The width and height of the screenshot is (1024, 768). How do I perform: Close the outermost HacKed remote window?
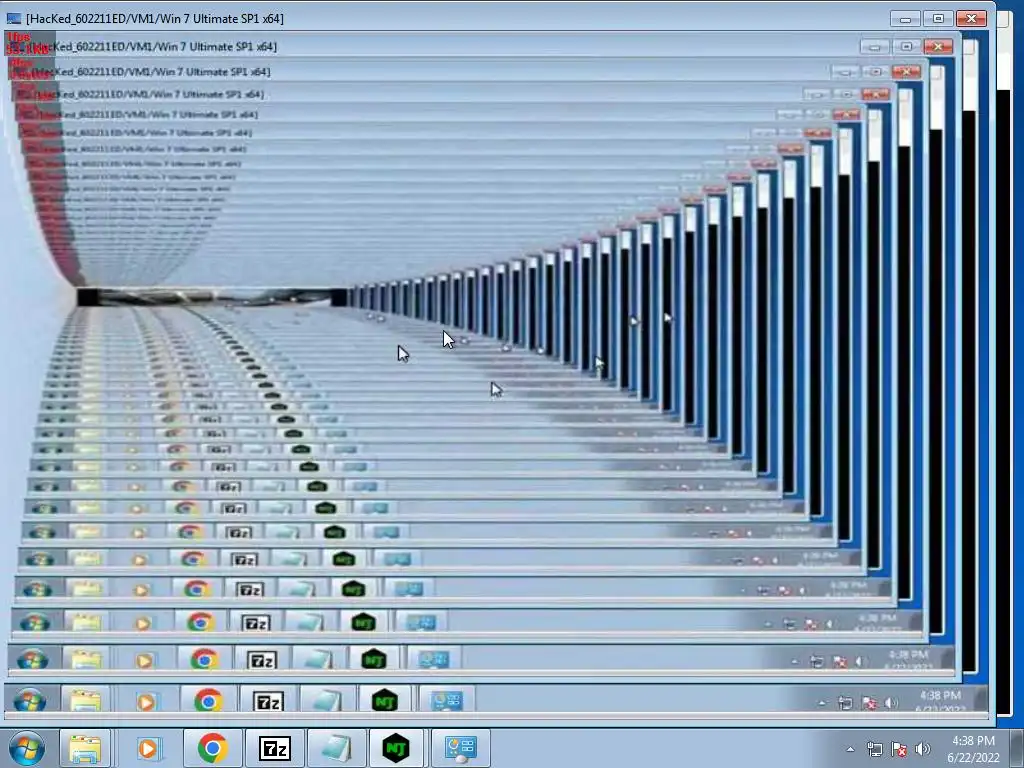click(972, 19)
